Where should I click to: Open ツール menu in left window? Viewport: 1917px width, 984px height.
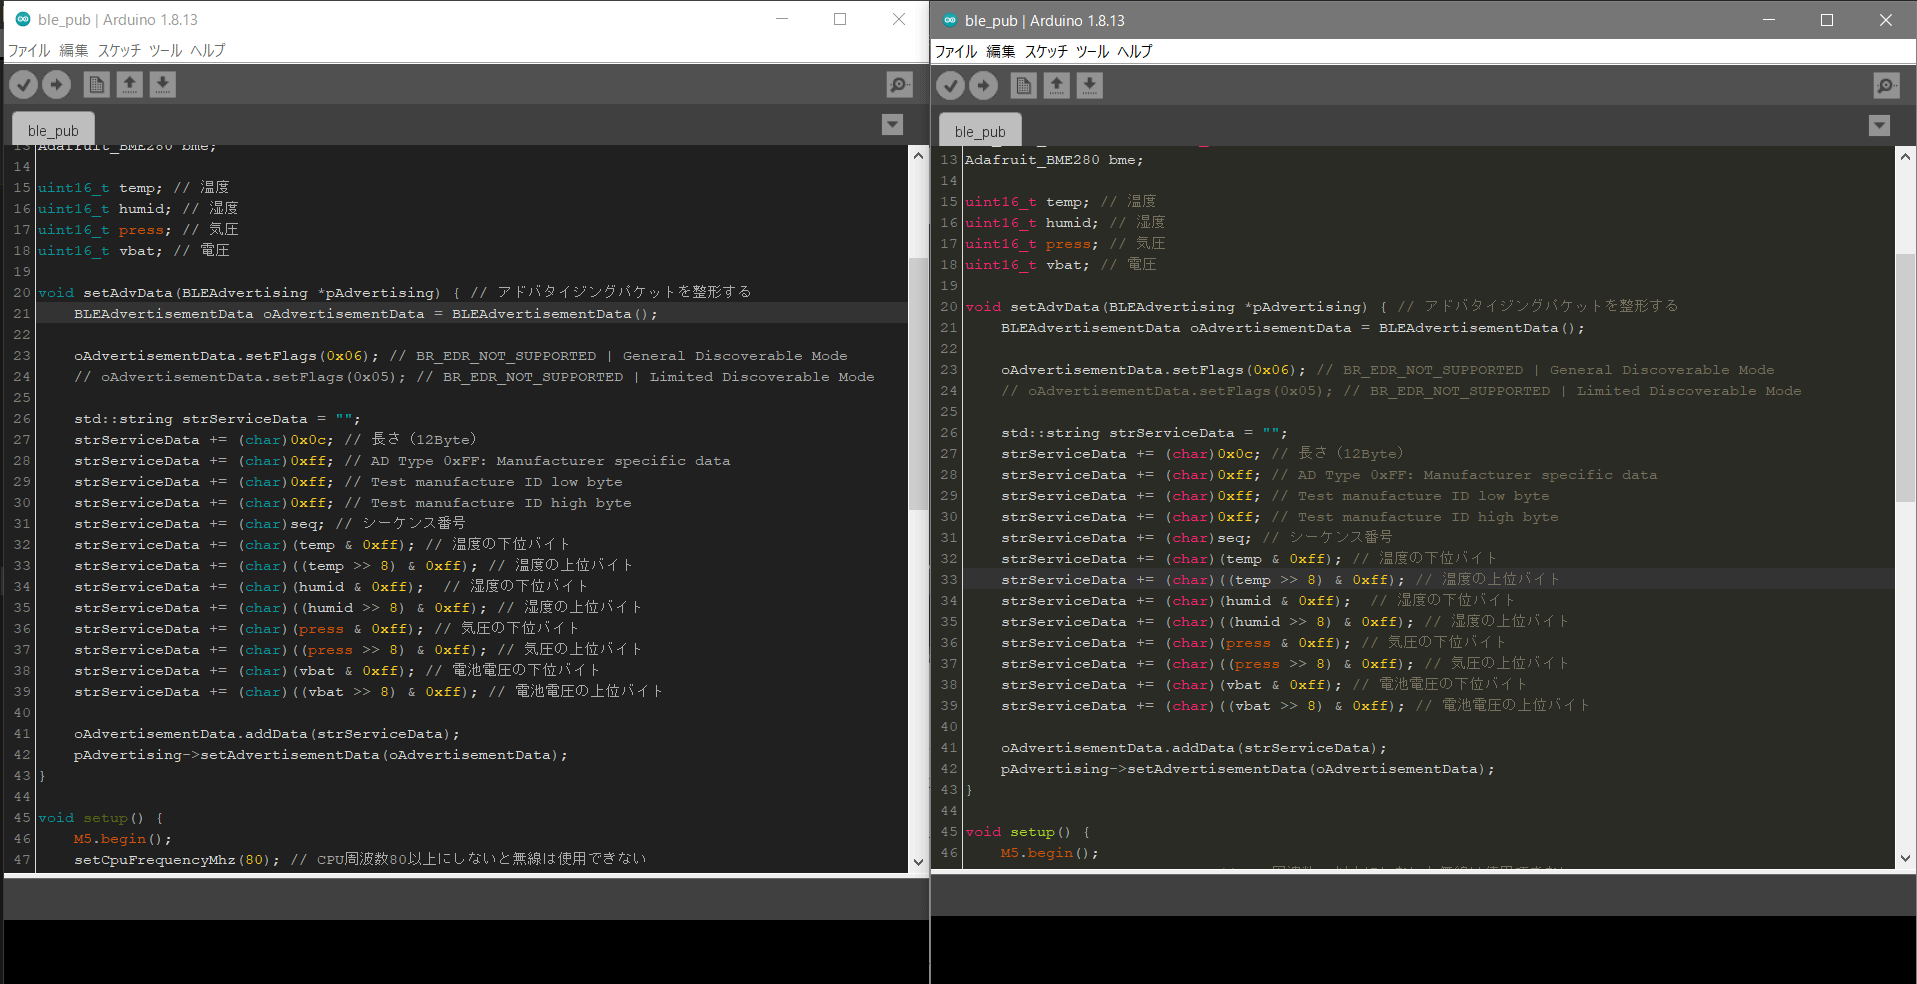point(165,50)
